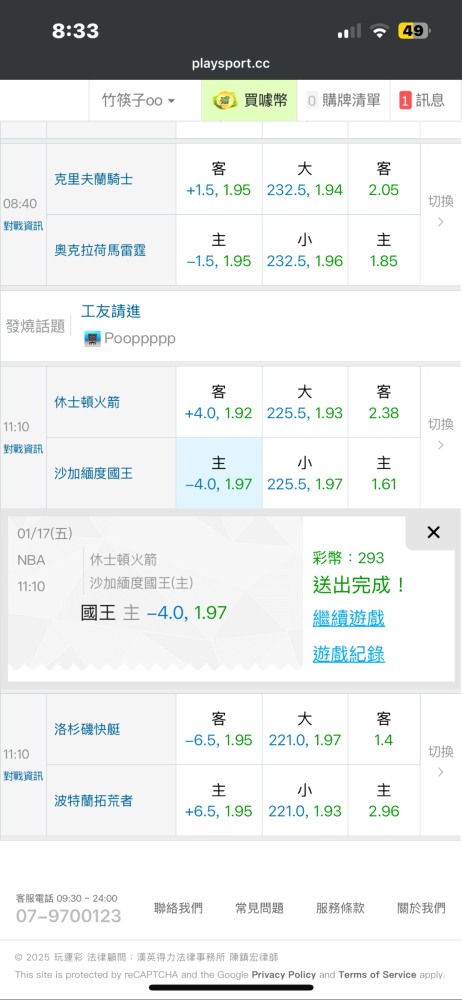Viewport: 462px width, 1000px height.
Task: Select 大 221.0, 1.97 over bet
Action: pyautogui.click(x=304, y=730)
